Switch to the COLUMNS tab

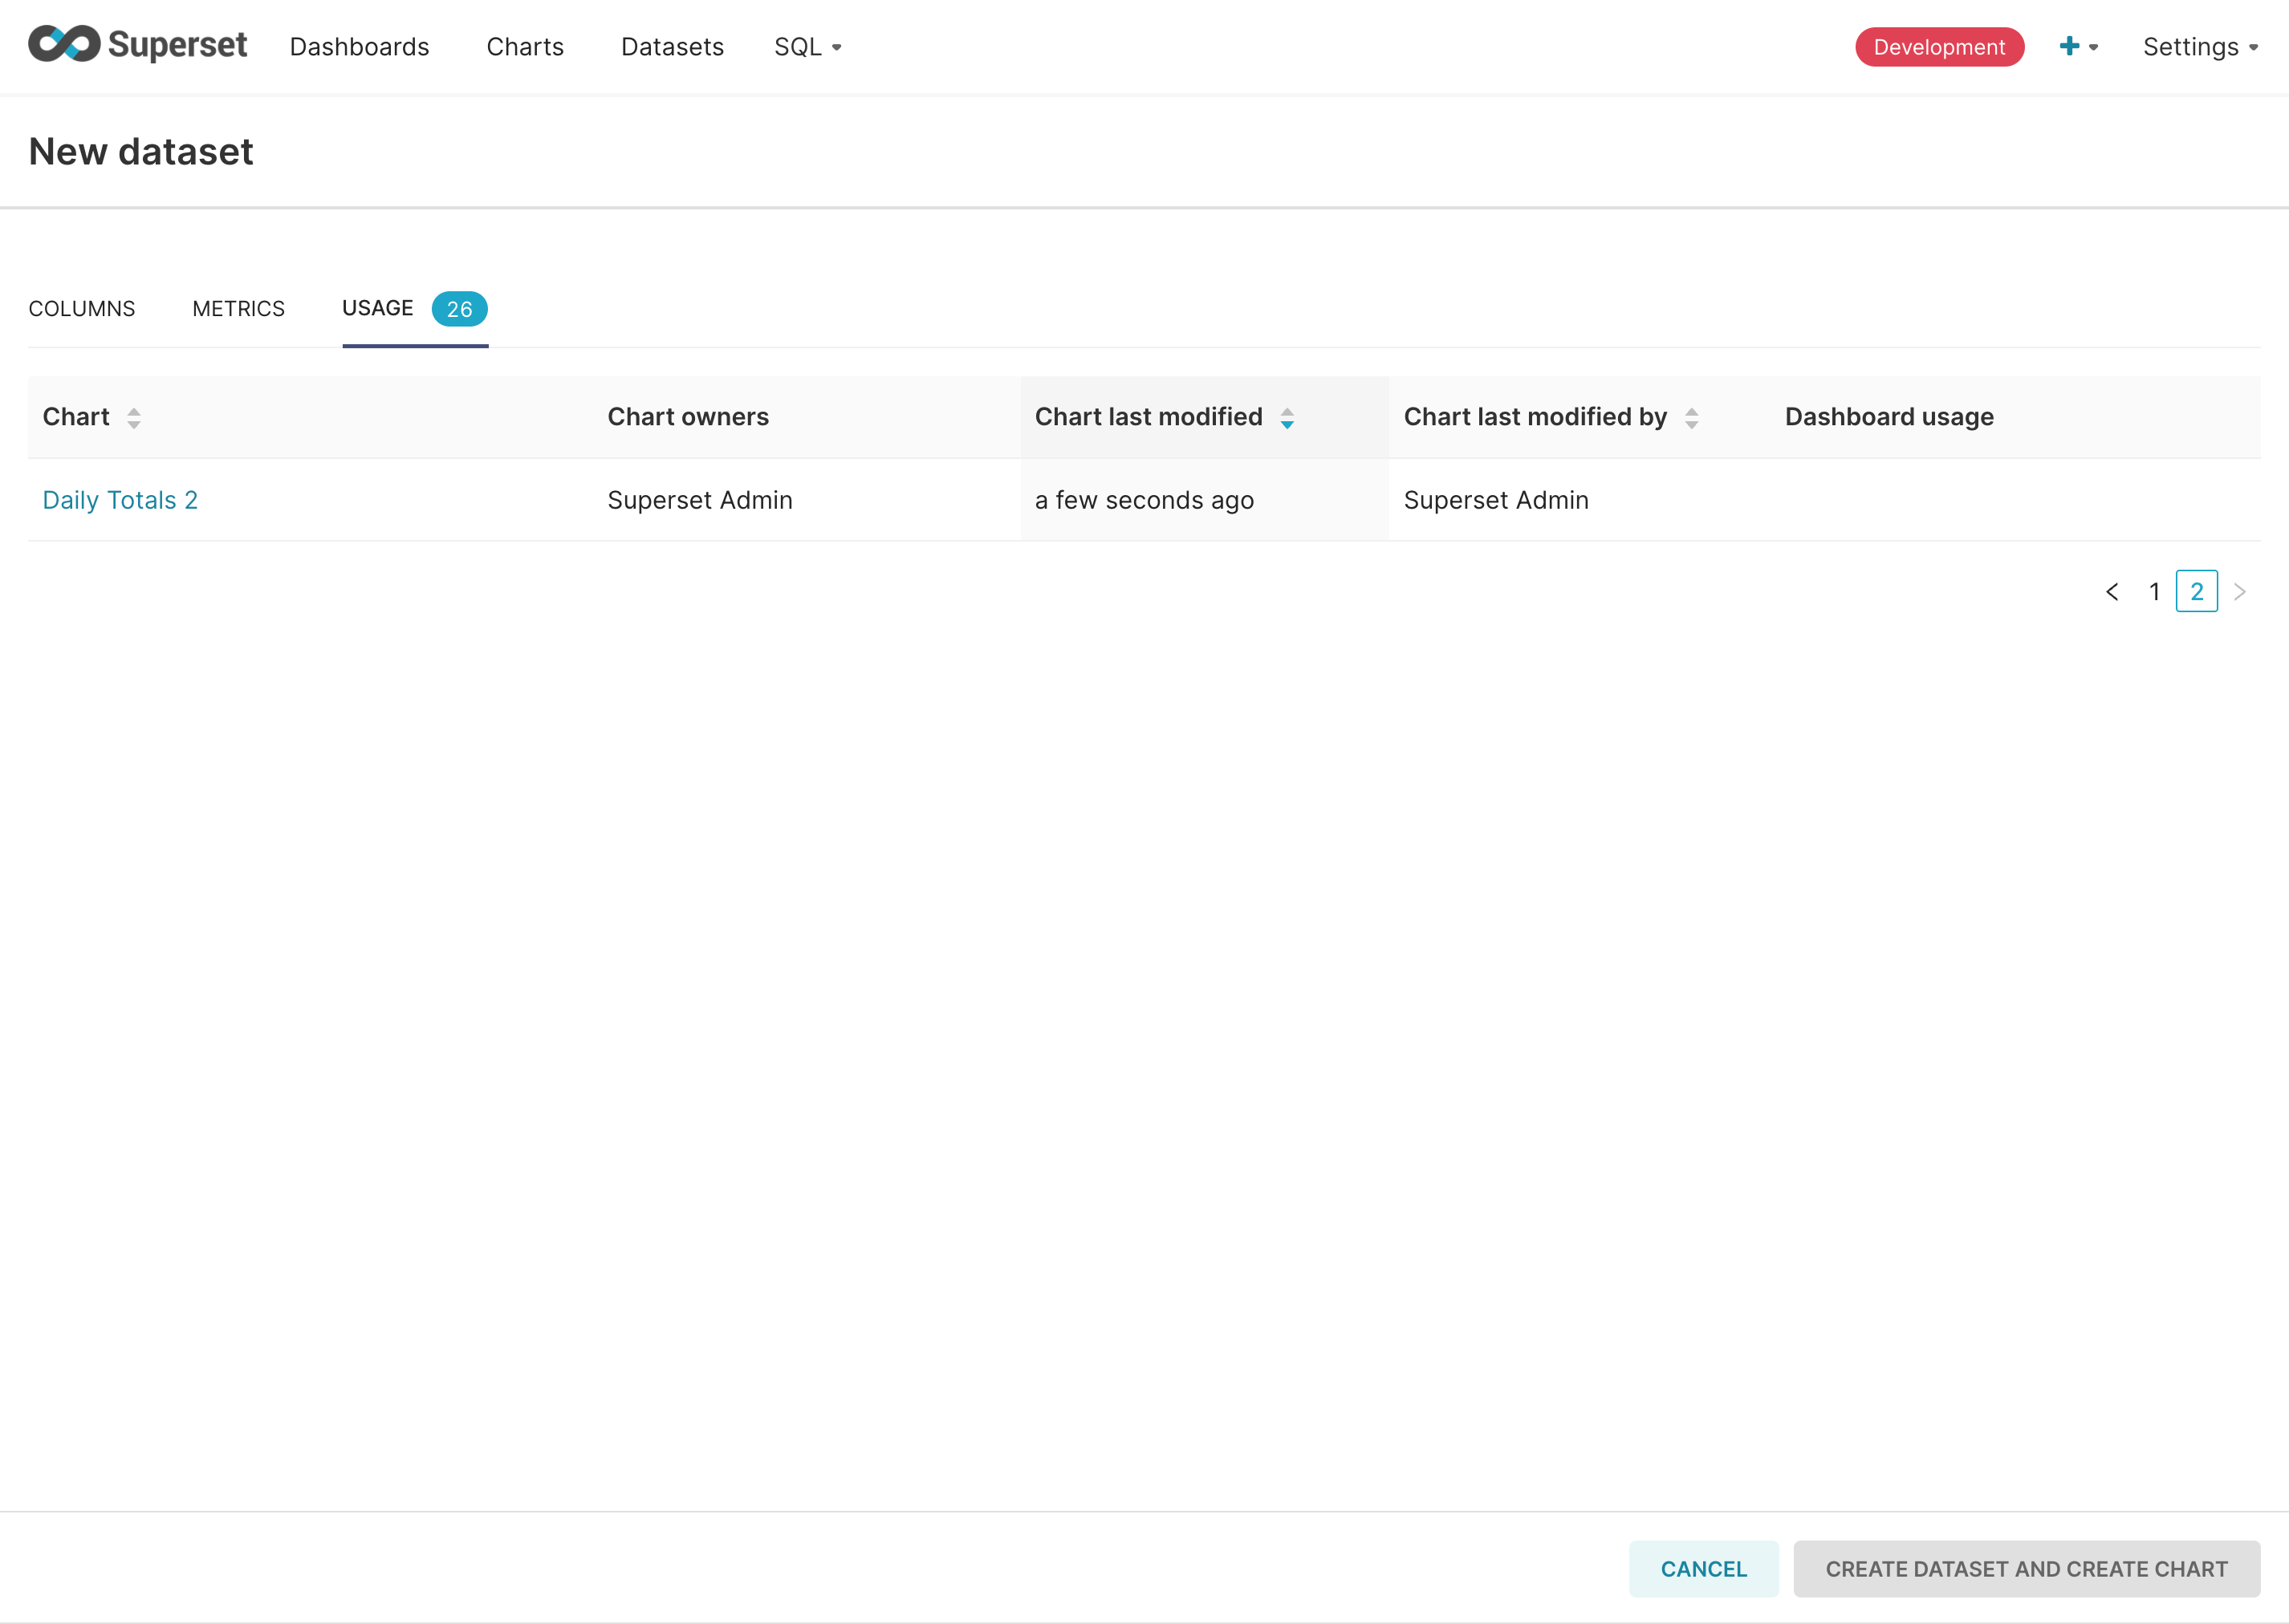tap(82, 309)
